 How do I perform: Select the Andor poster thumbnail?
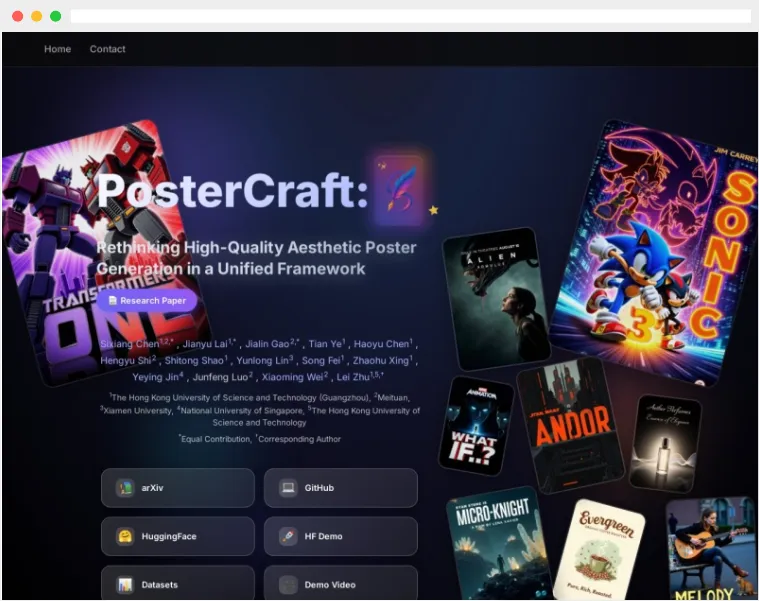tap(570, 426)
